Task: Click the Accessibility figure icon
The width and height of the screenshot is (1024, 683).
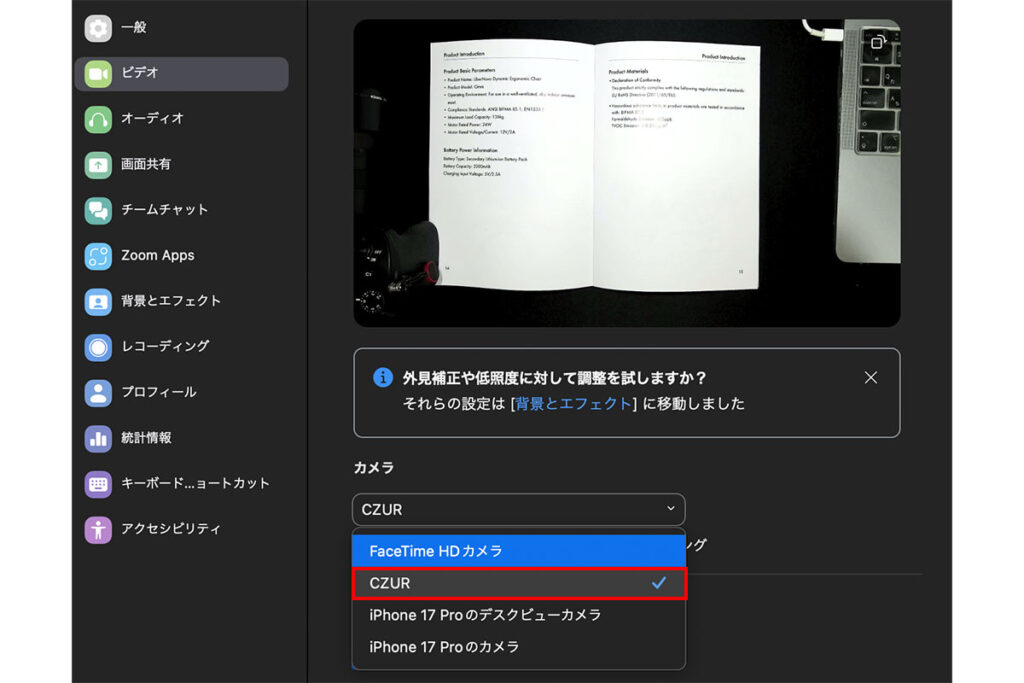Action: [98, 529]
